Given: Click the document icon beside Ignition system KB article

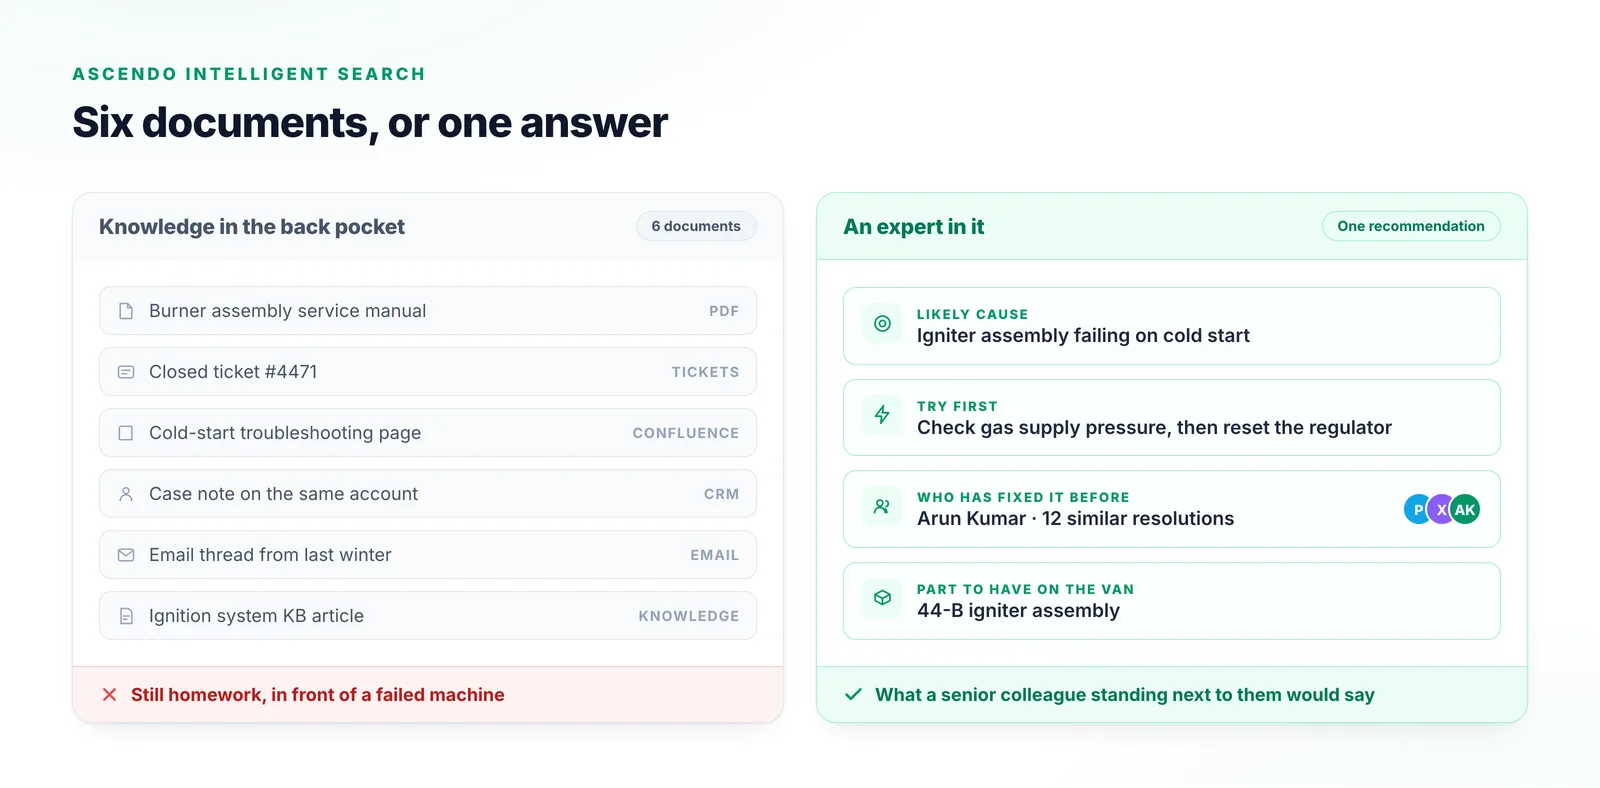Looking at the screenshot, I should 126,616.
